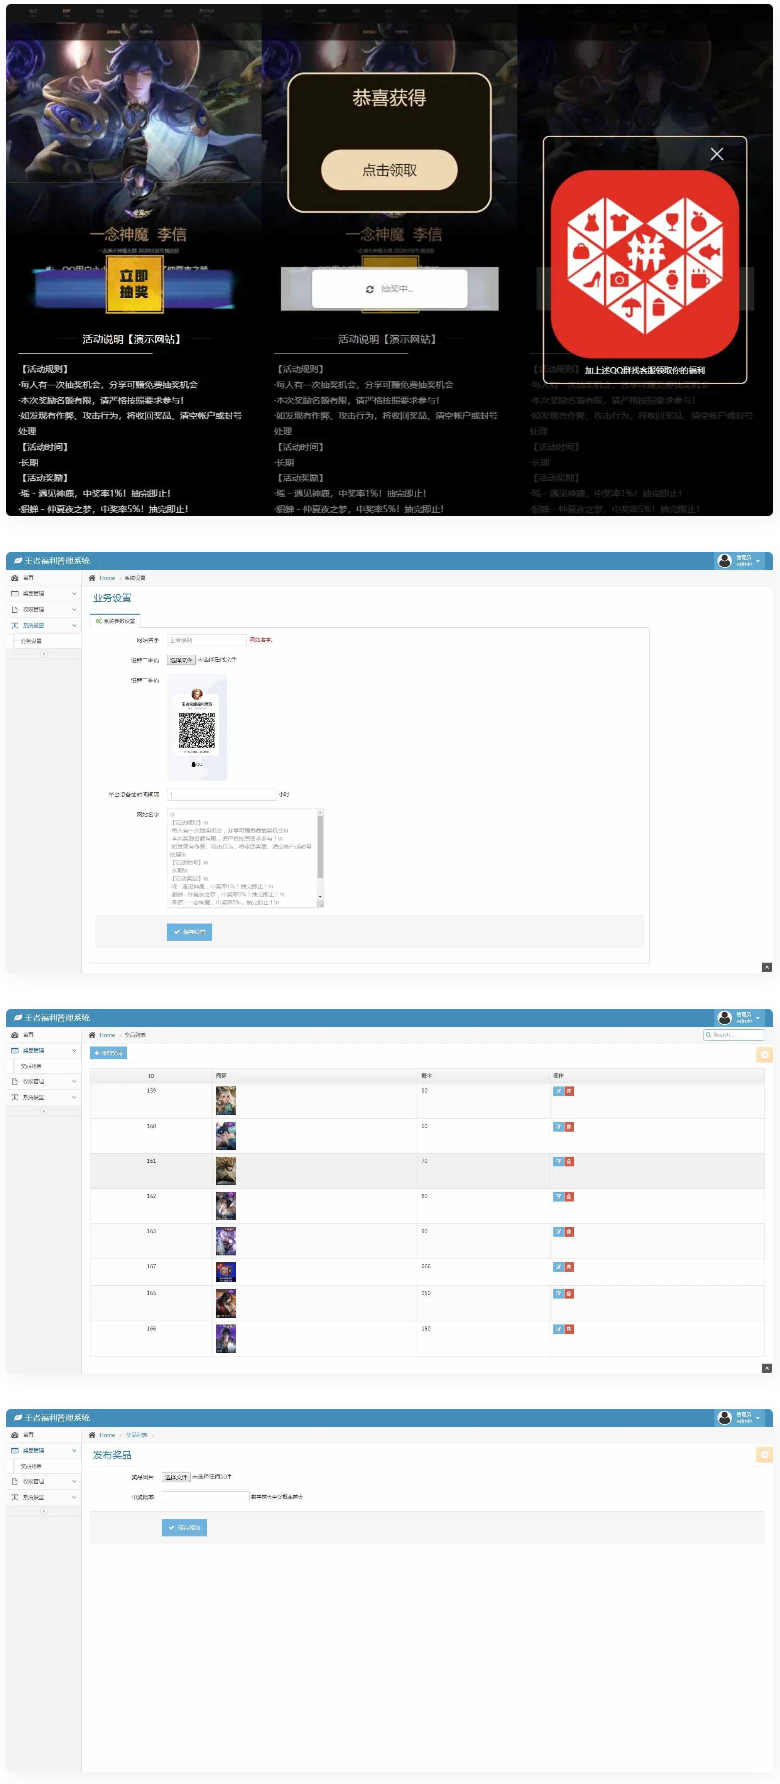Click the QR code image preview
This screenshot has height=1784, width=780.
(x=197, y=728)
